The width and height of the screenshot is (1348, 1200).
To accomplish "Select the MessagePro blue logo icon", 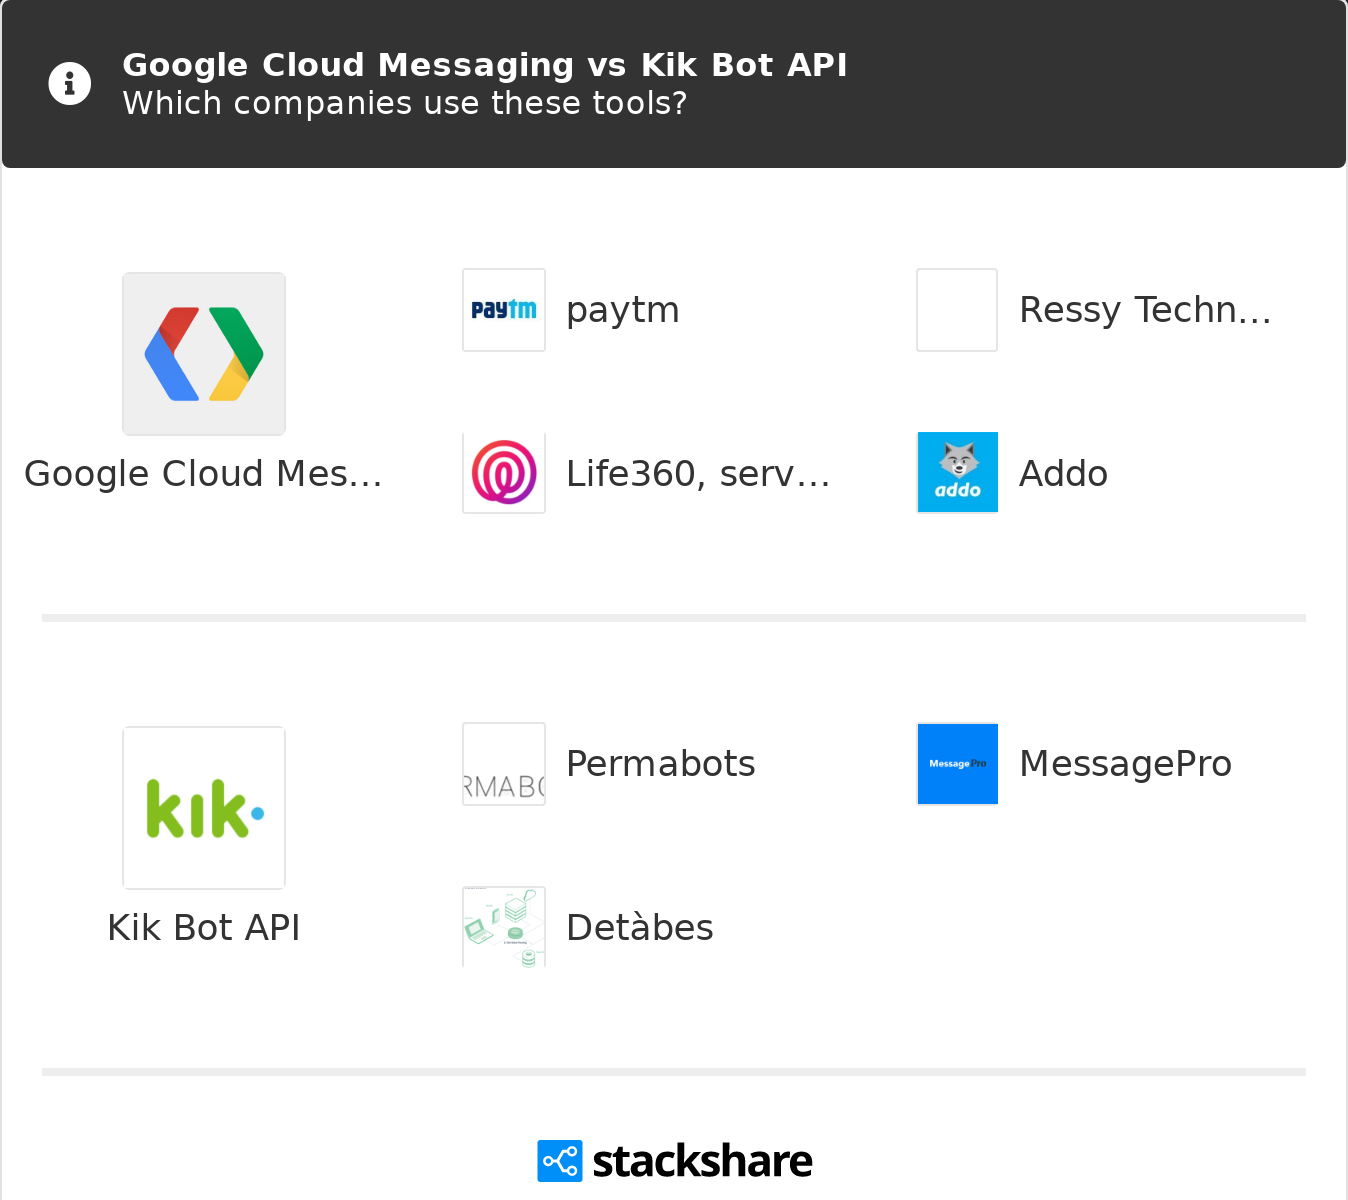I will (x=958, y=764).
